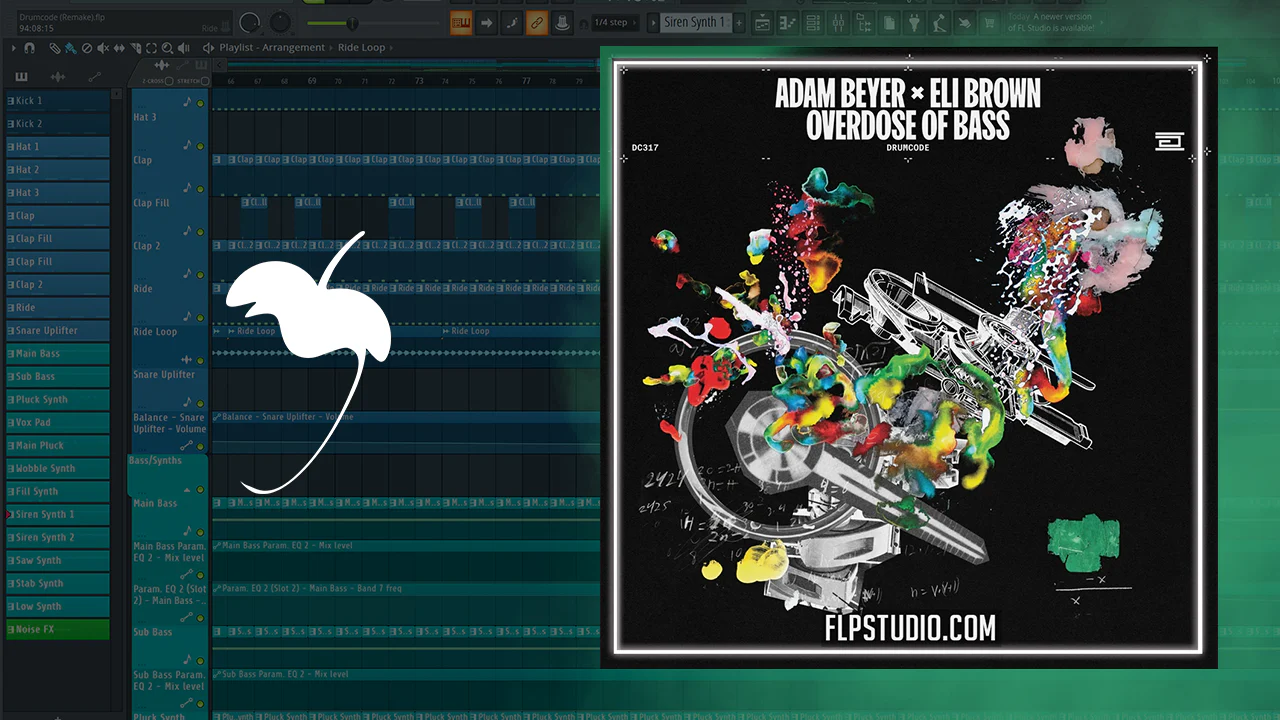The width and height of the screenshot is (1280, 720).
Task: Adjust the first knob in the top toolbar
Action: 249,22
